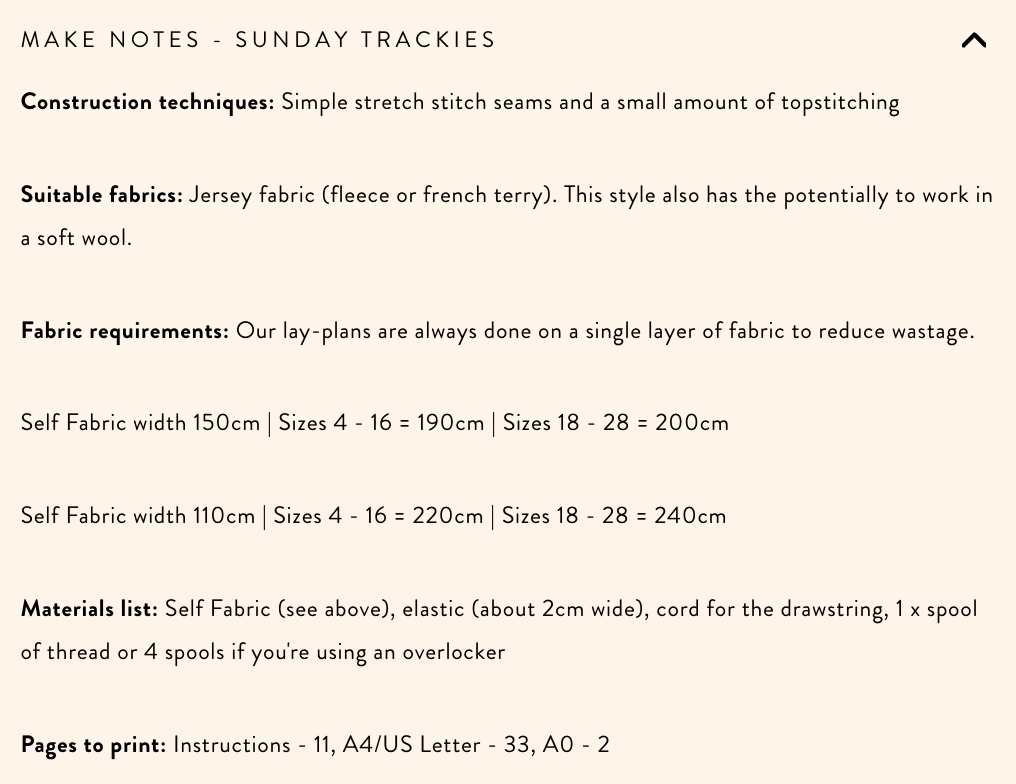Select the text about topstitching
The image size is (1016, 784).
(590, 101)
